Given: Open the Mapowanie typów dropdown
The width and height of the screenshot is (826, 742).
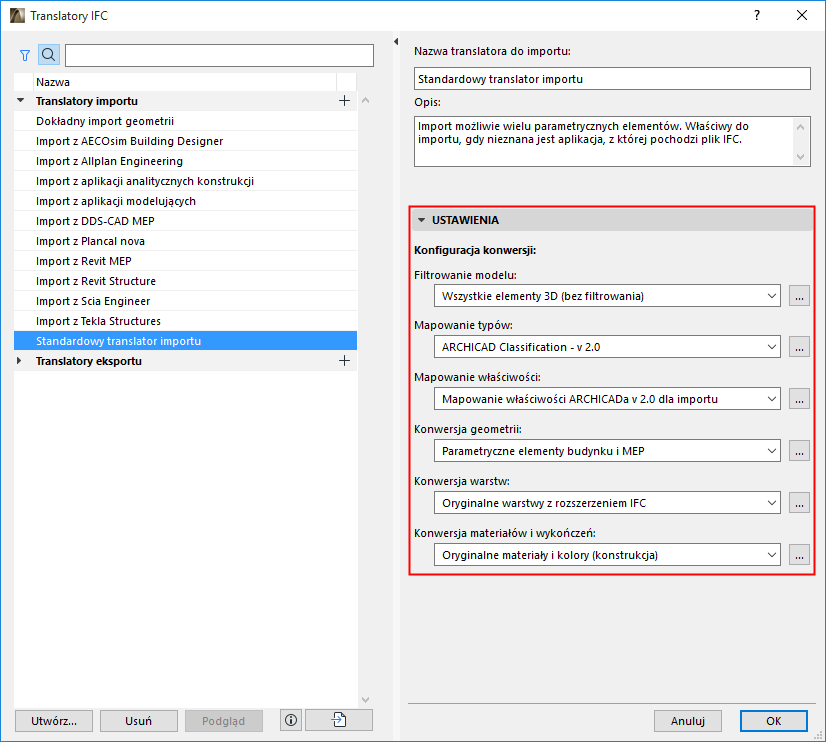Looking at the screenshot, I should click(607, 347).
